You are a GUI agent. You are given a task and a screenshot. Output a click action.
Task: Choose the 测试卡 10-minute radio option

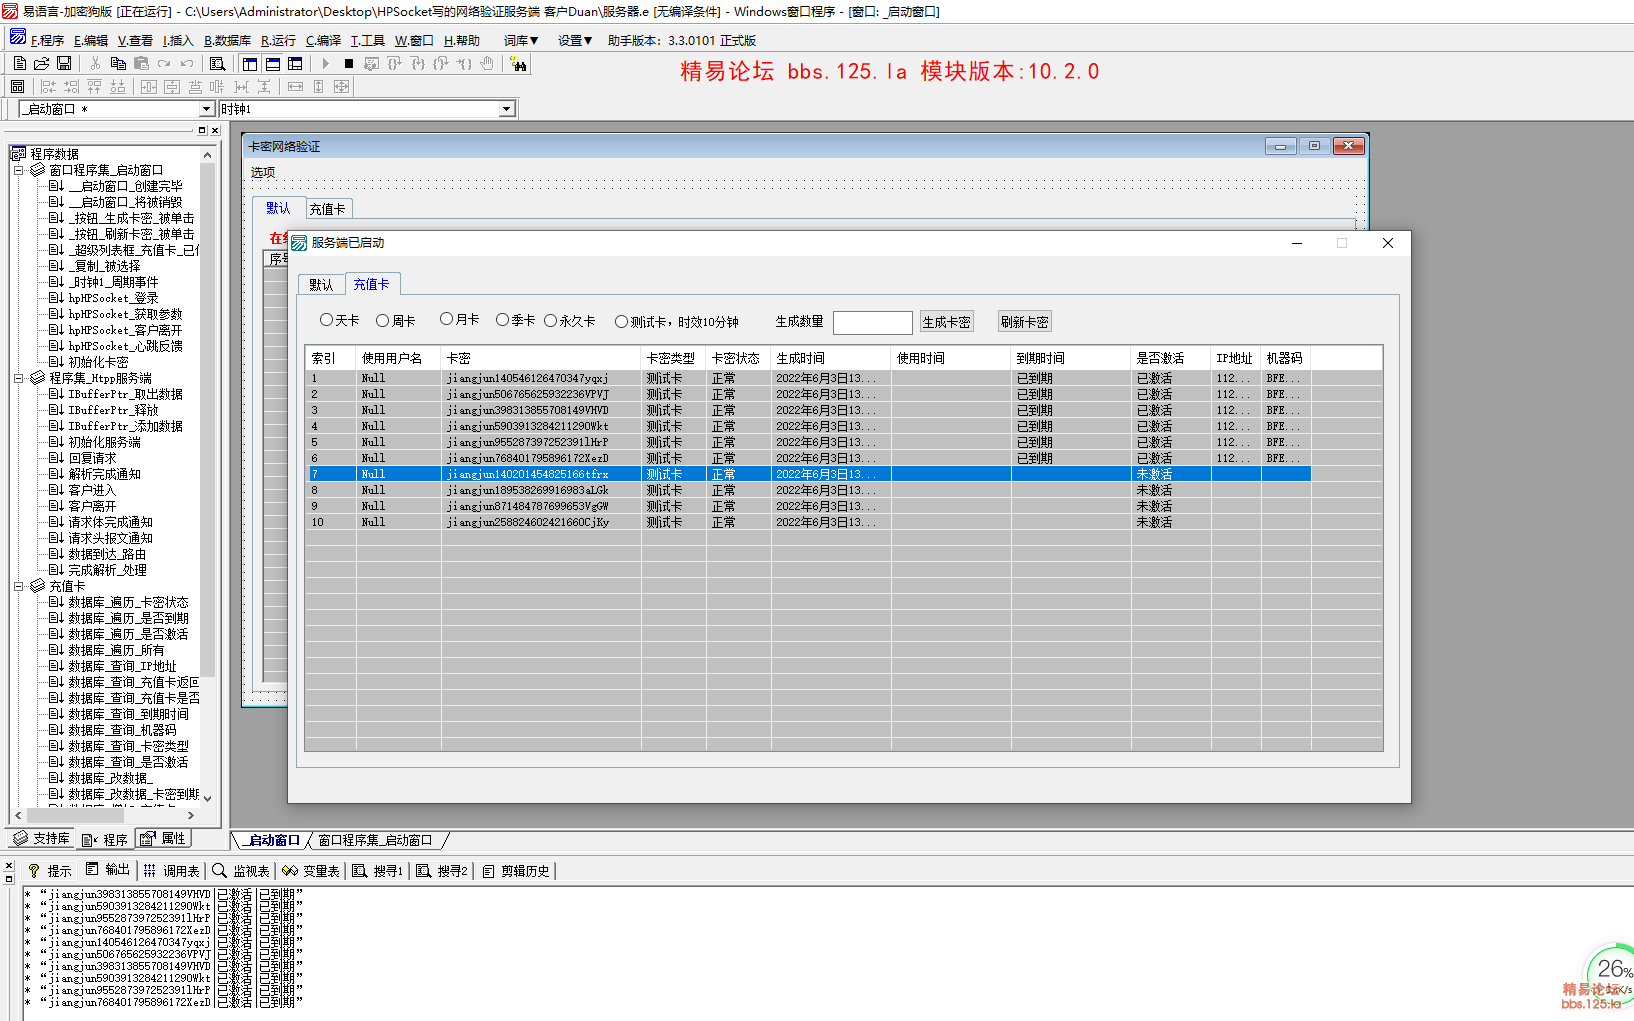pos(621,322)
